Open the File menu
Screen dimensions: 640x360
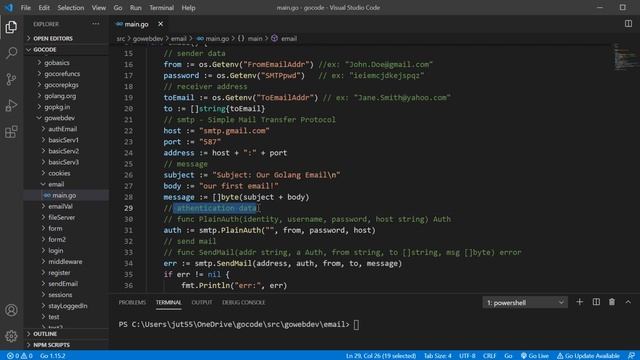[x=26, y=8]
